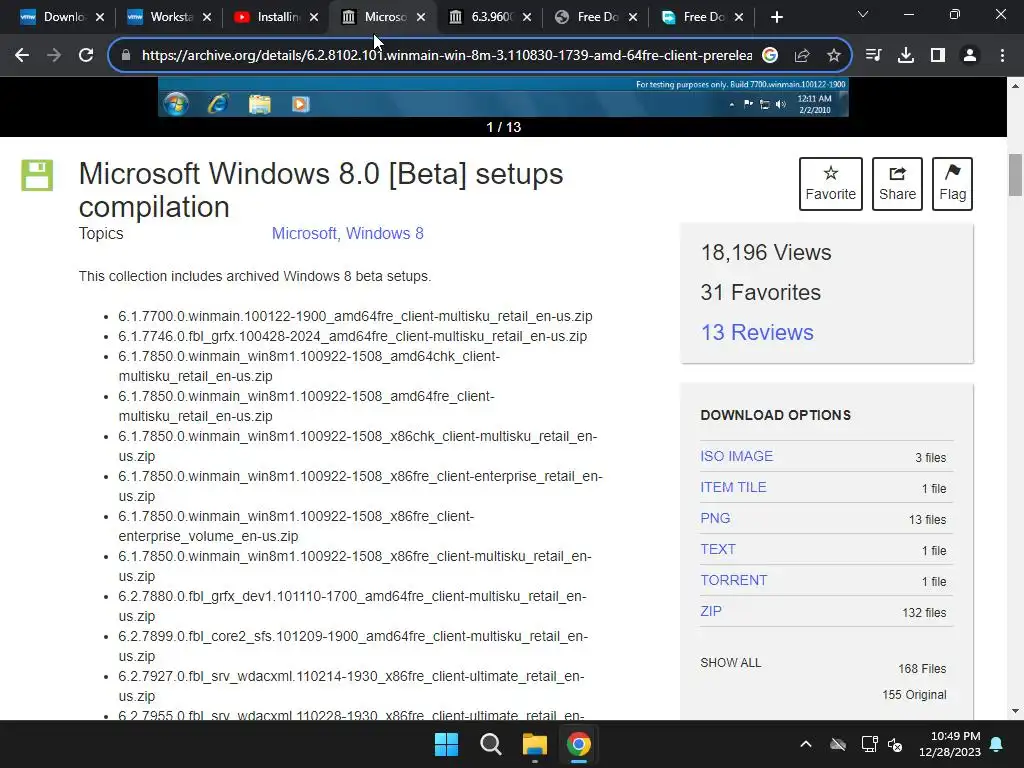
Task: Open a new browser tab
Action: pyautogui.click(x=776, y=17)
